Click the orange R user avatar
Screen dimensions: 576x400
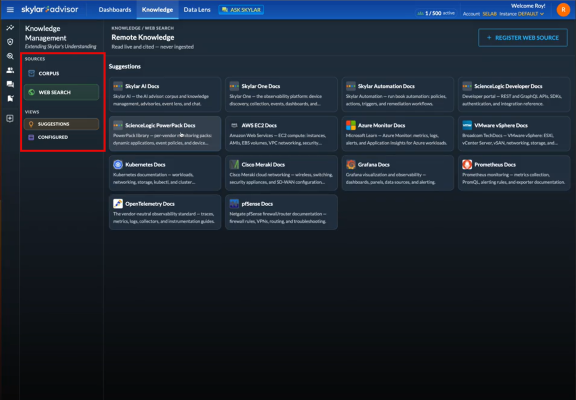[563, 10]
